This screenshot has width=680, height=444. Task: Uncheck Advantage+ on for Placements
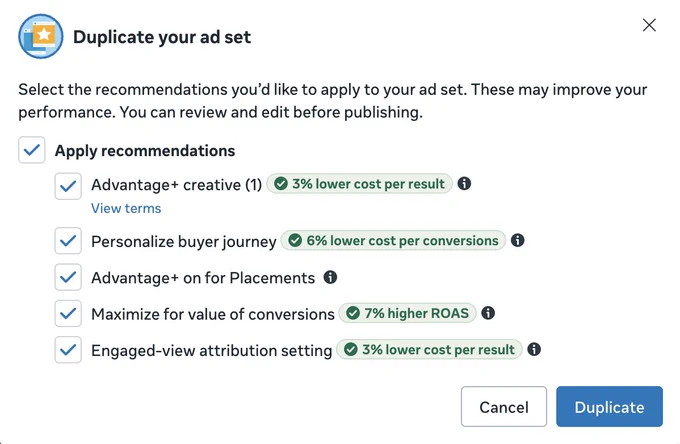(68, 277)
